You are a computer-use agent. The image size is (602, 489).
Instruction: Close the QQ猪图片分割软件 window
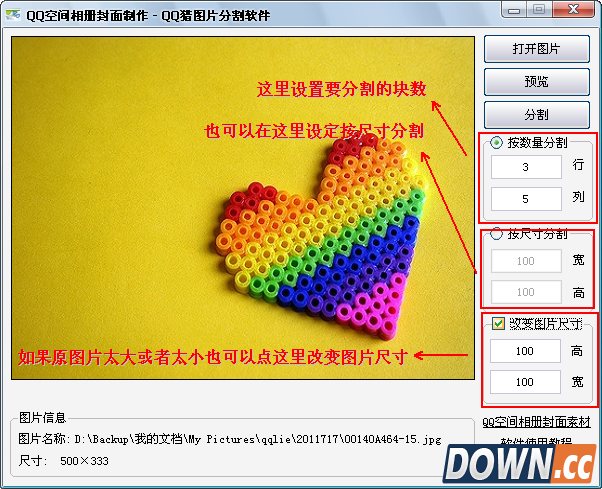(574, 9)
